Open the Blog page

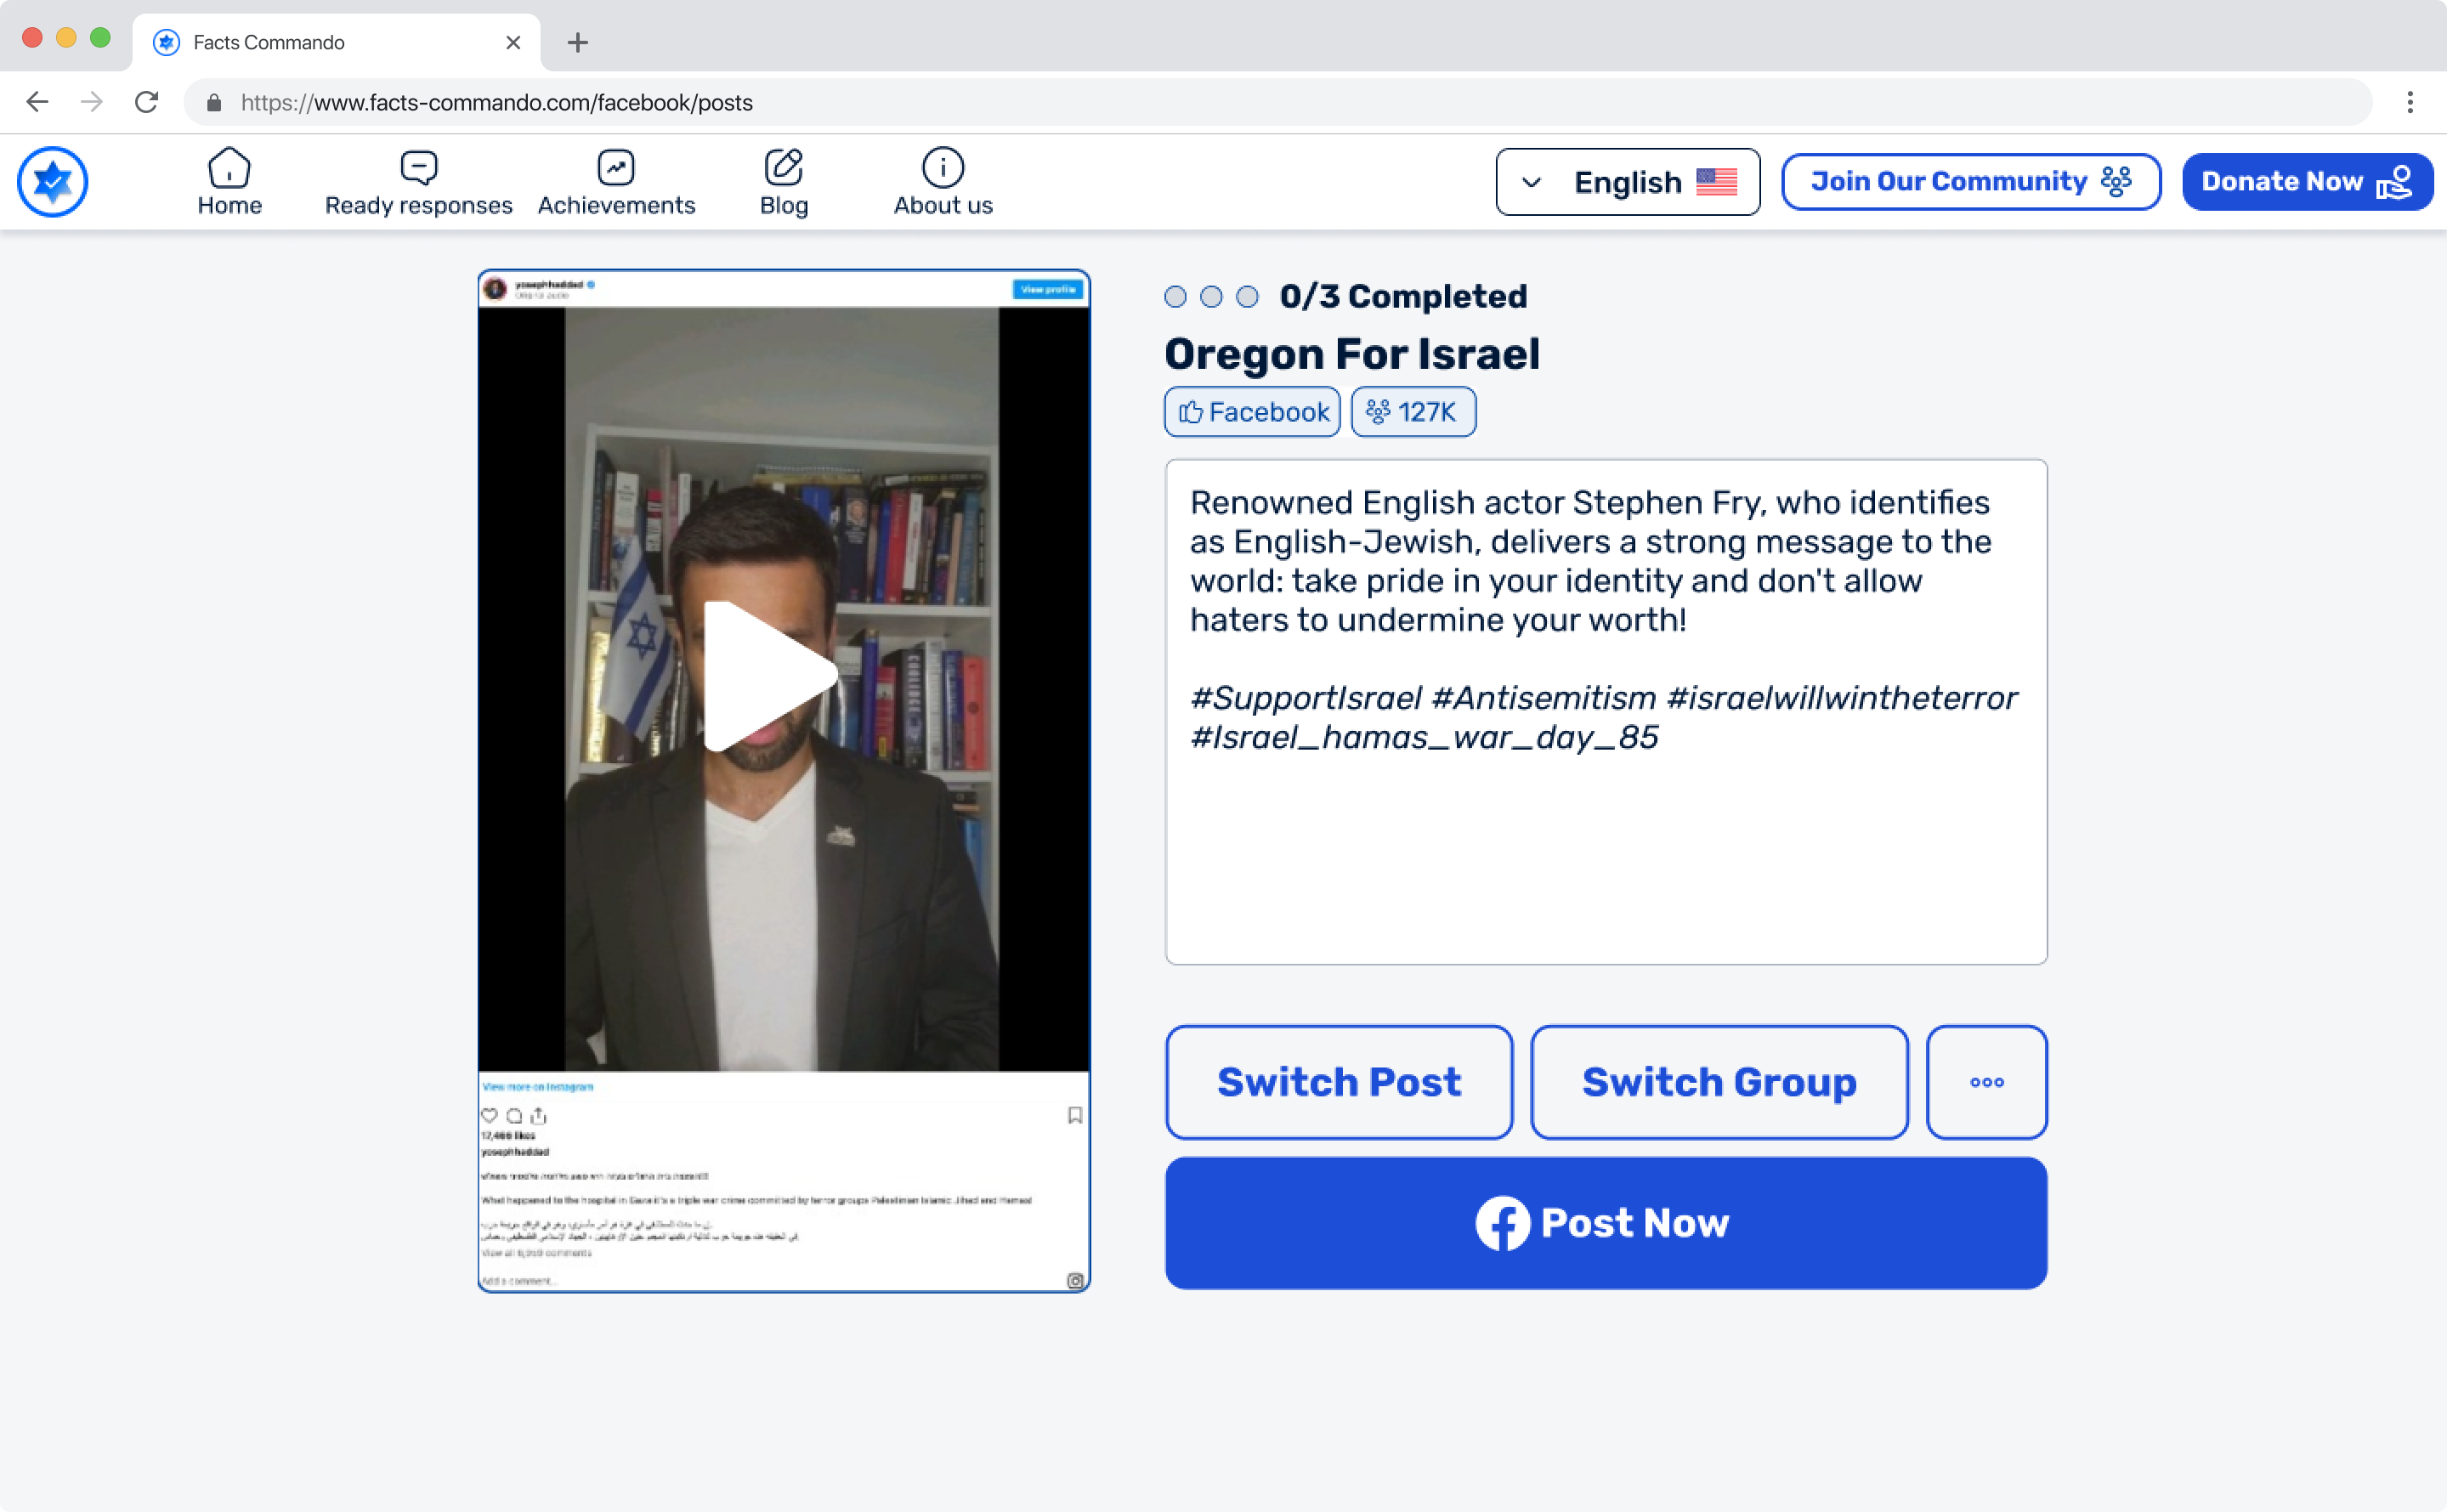pos(784,182)
